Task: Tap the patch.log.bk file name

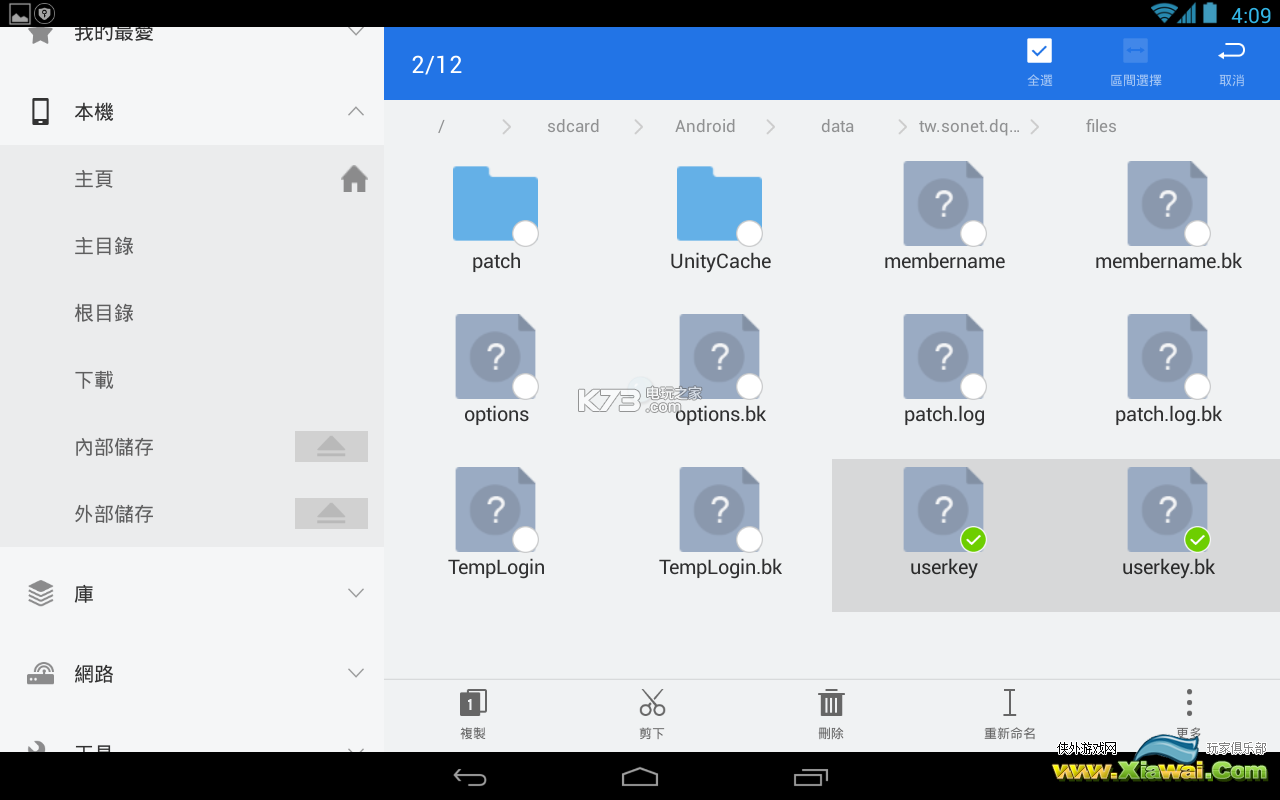Action: click(1168, 414)
